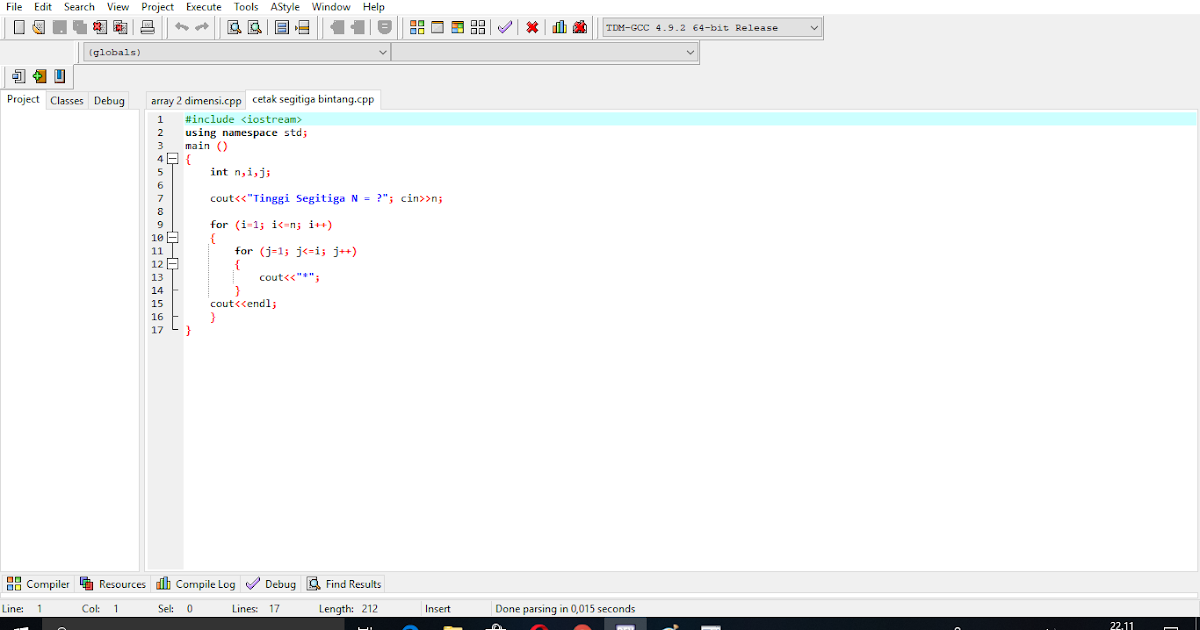Click the Delete Profiling Information icon
Image resolution: width=1200 pixels, height=630 pixels.
pos(580,27)
